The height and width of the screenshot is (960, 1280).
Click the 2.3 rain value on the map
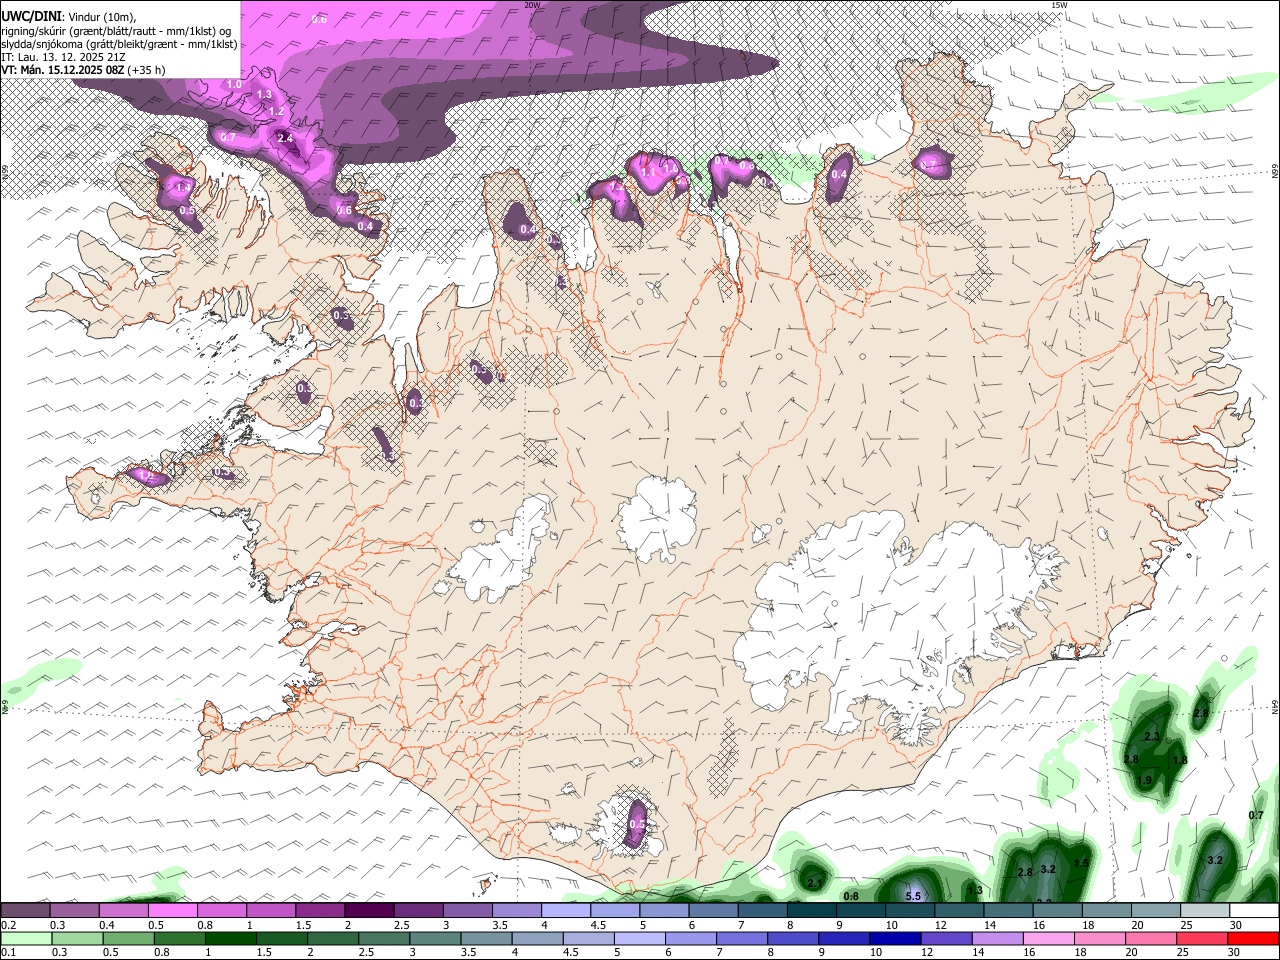[1151, 737]
